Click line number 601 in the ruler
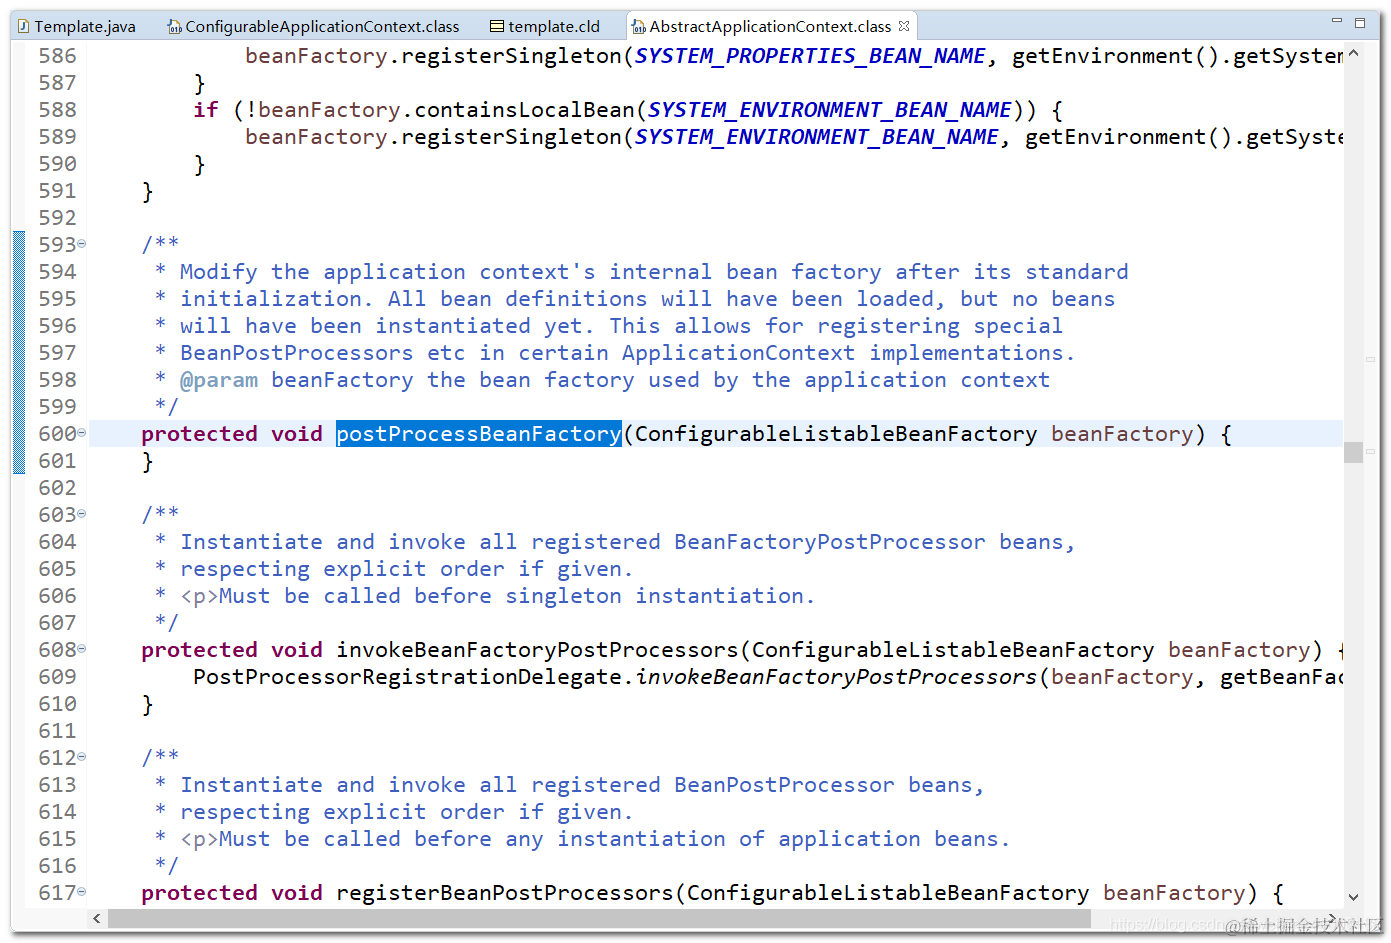This screenshot has height=943, width=1391. [x=57, y=461]
